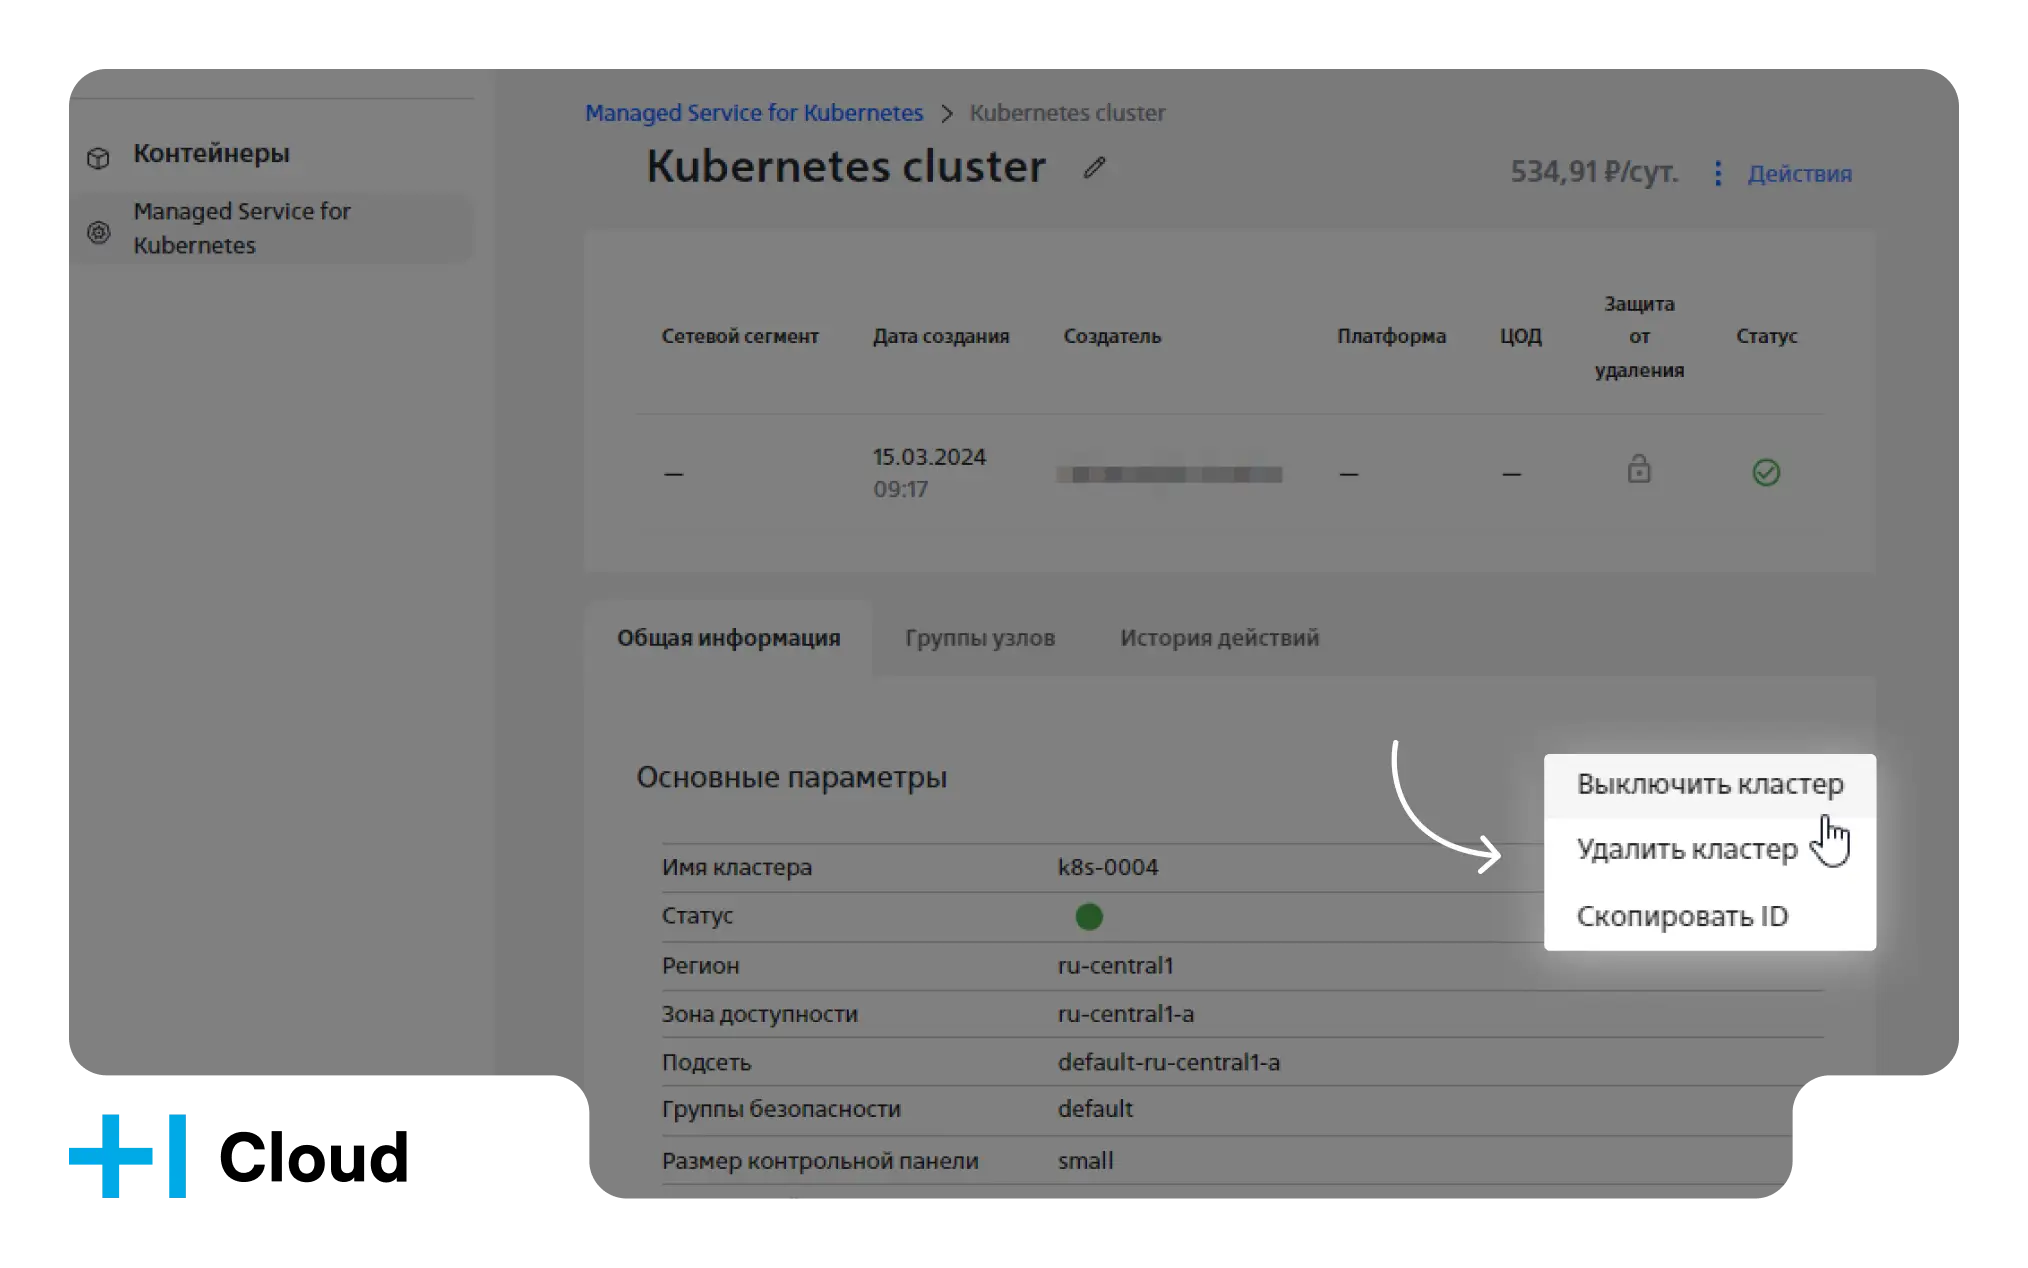Click the pencil edit icon beside Kubernetes cluster title
This screenshot has height=1268, width=2028.
[x=1094, y=168]
